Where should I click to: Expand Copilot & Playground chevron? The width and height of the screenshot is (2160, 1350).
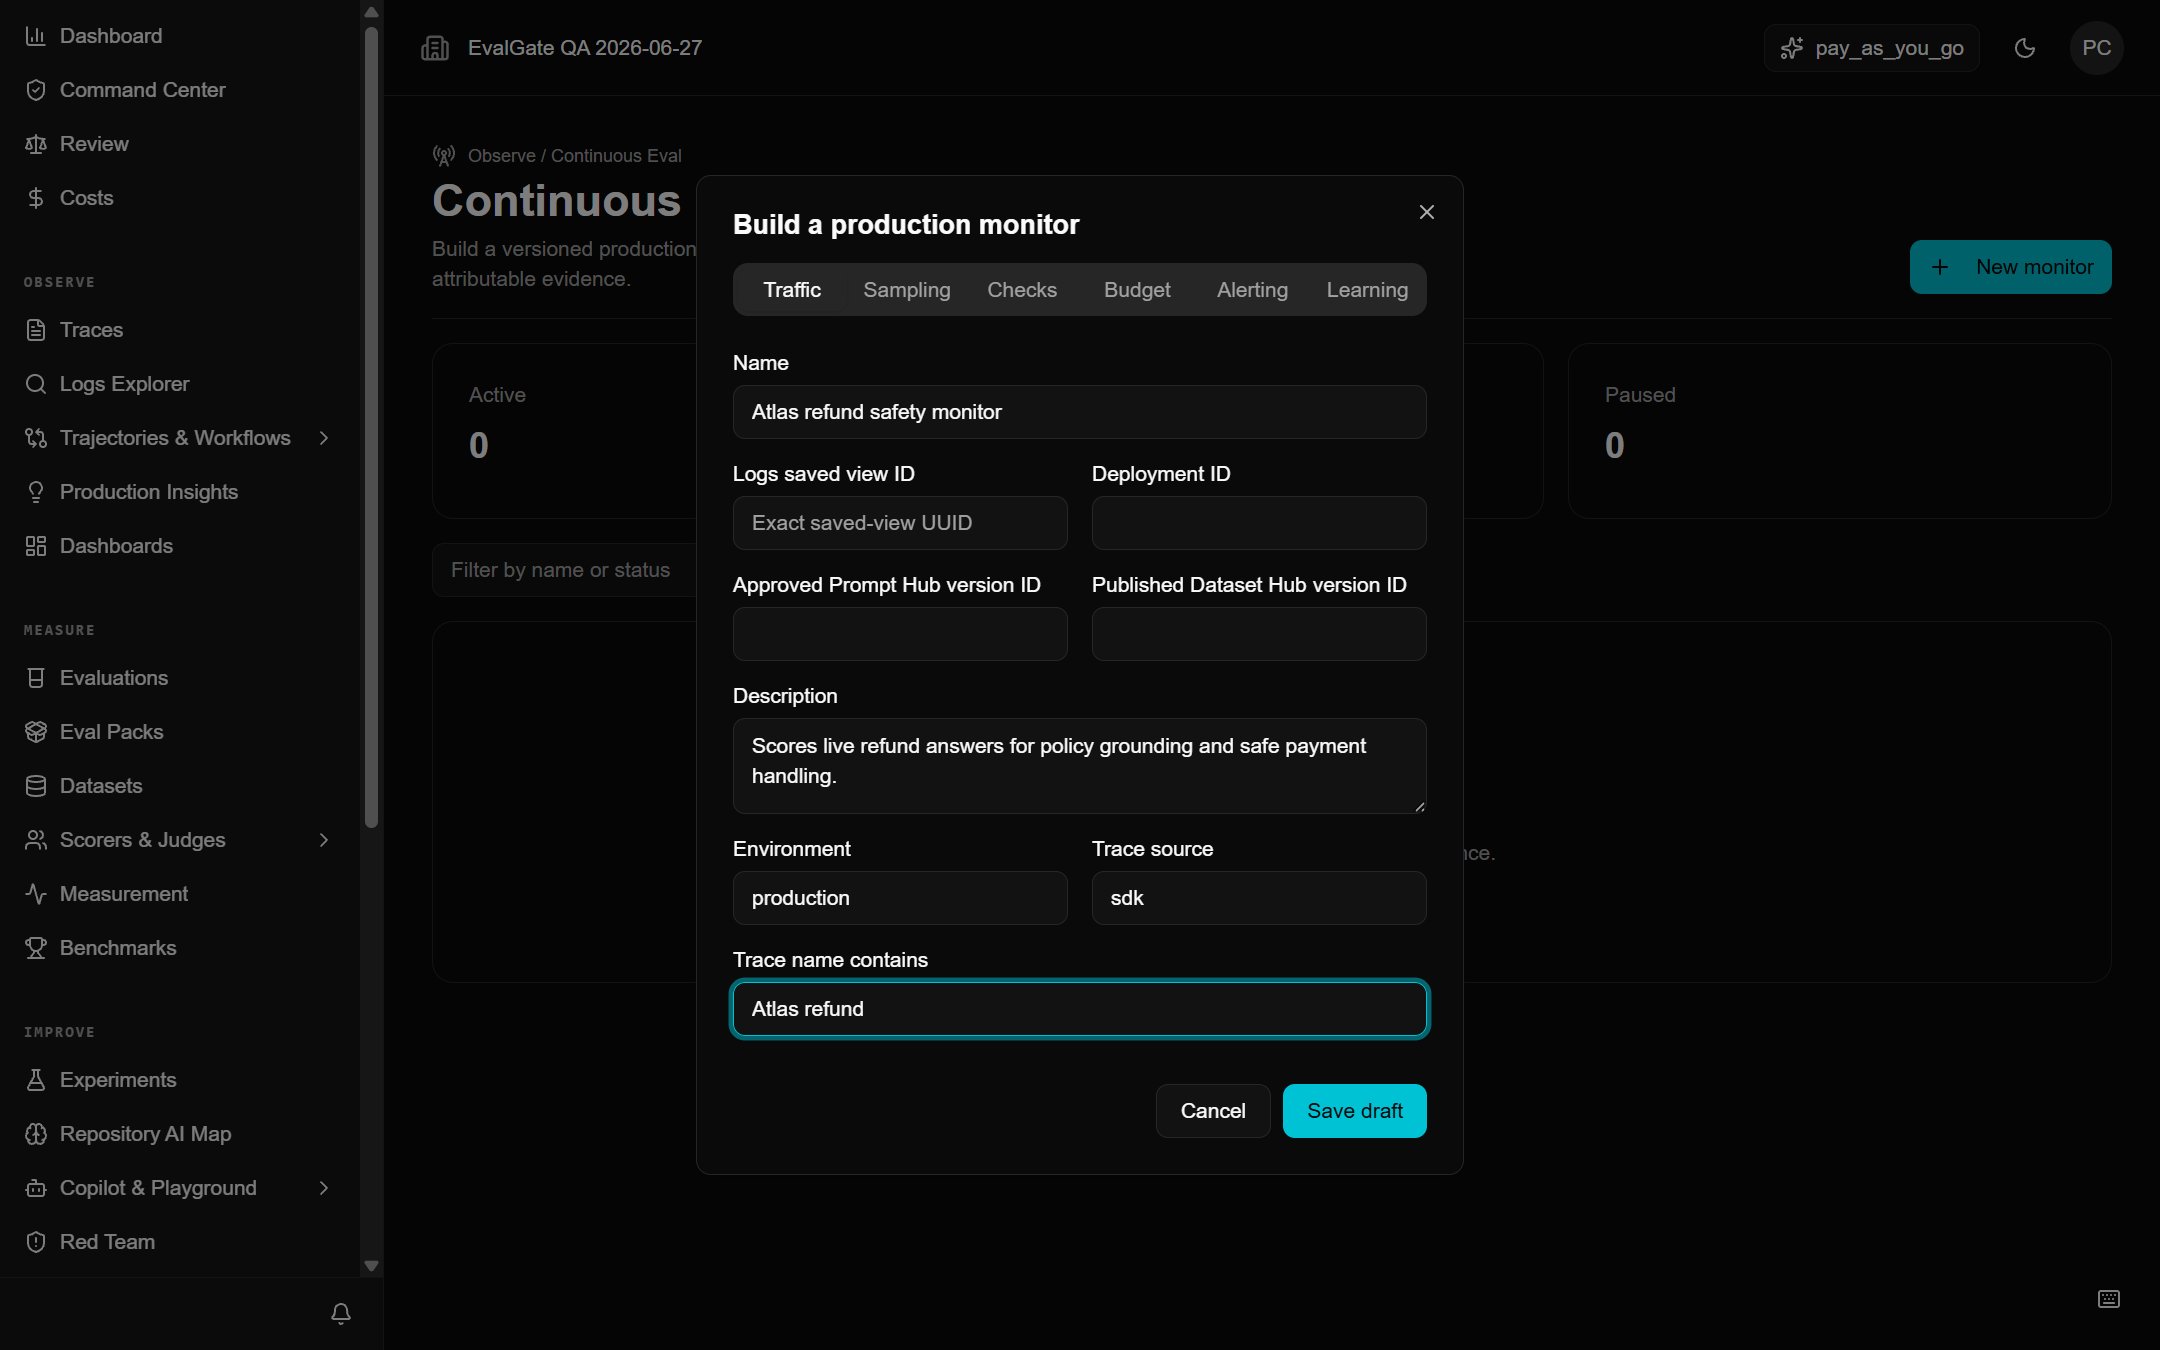[324, 1188]
